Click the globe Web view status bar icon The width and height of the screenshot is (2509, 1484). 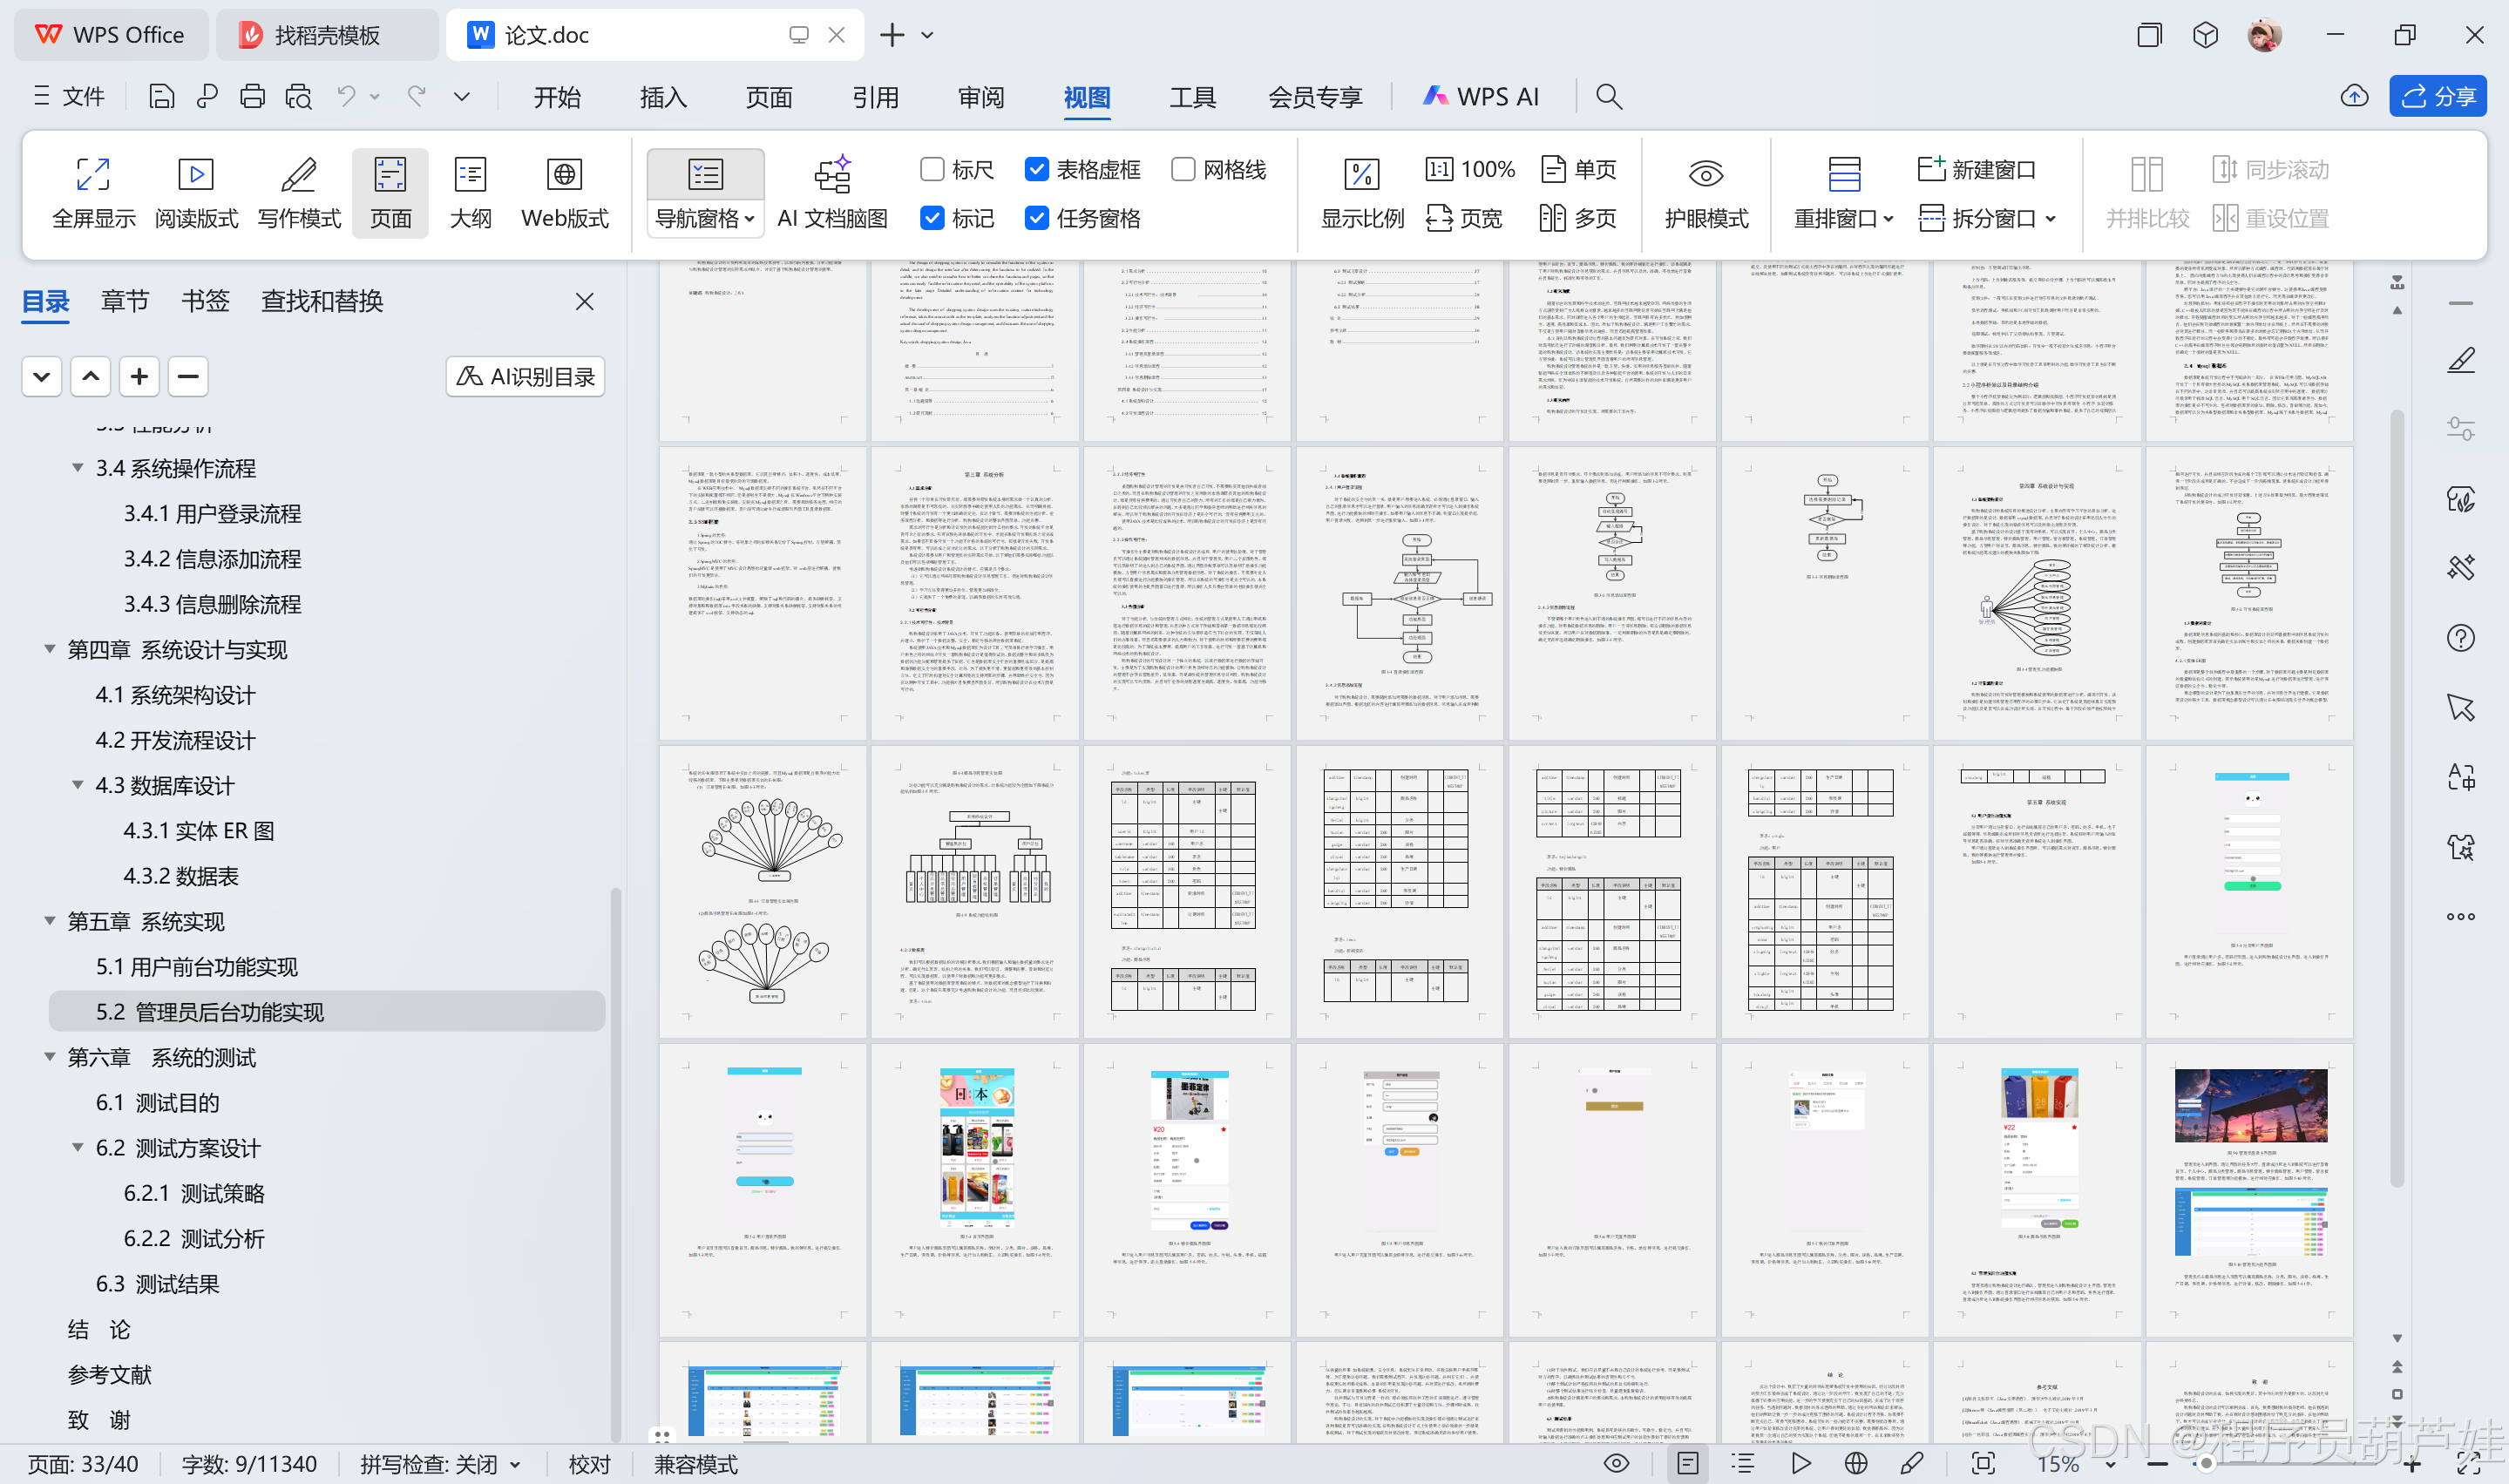tap(1856, 1463)
